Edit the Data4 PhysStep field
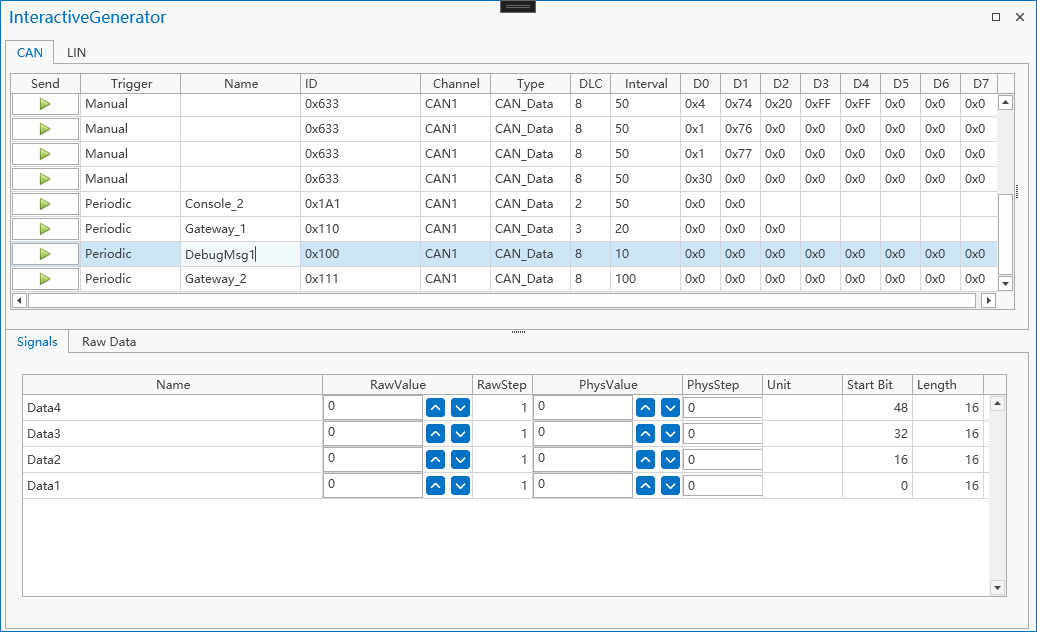The width and height of the screenshot is (1037, 632). (722, 408)
